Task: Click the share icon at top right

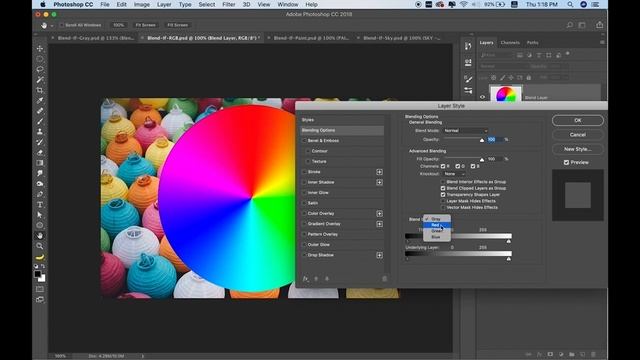Action: (x=599, y=25)
